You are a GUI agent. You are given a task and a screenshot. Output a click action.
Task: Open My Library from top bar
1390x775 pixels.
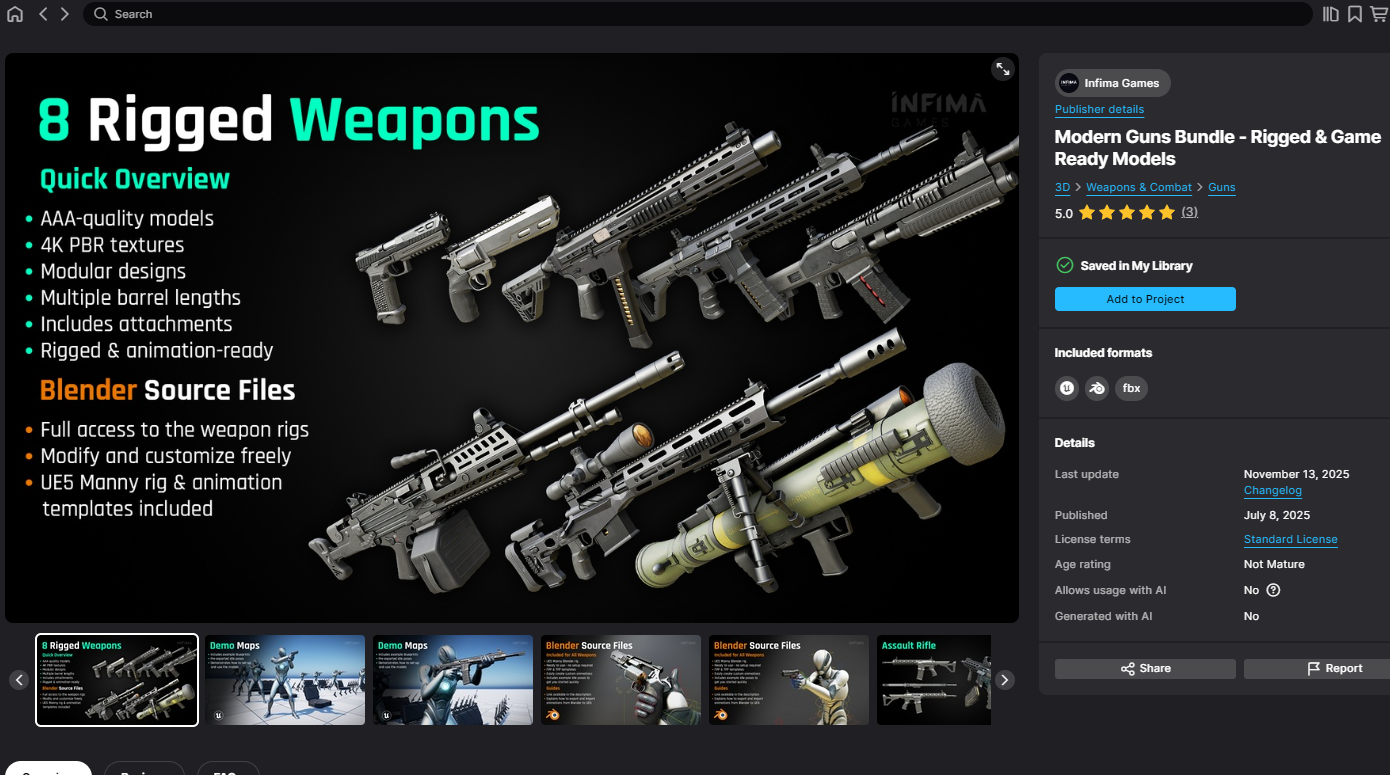coord(1330,14)
